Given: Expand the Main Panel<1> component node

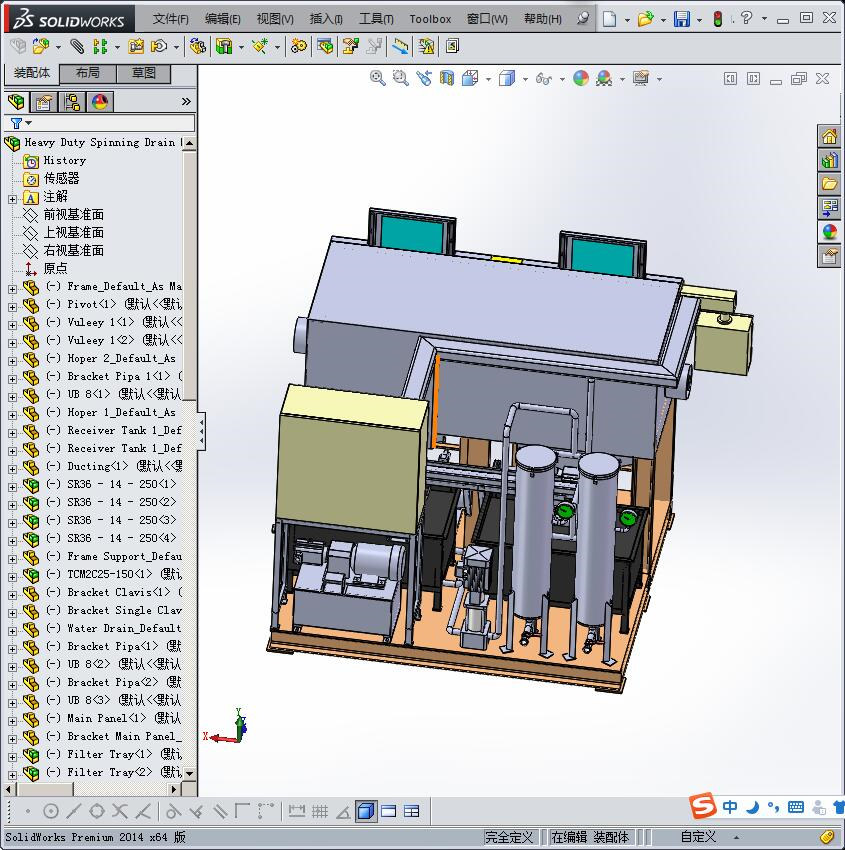Looking at the screenshot, I should (x=12, y=719).
